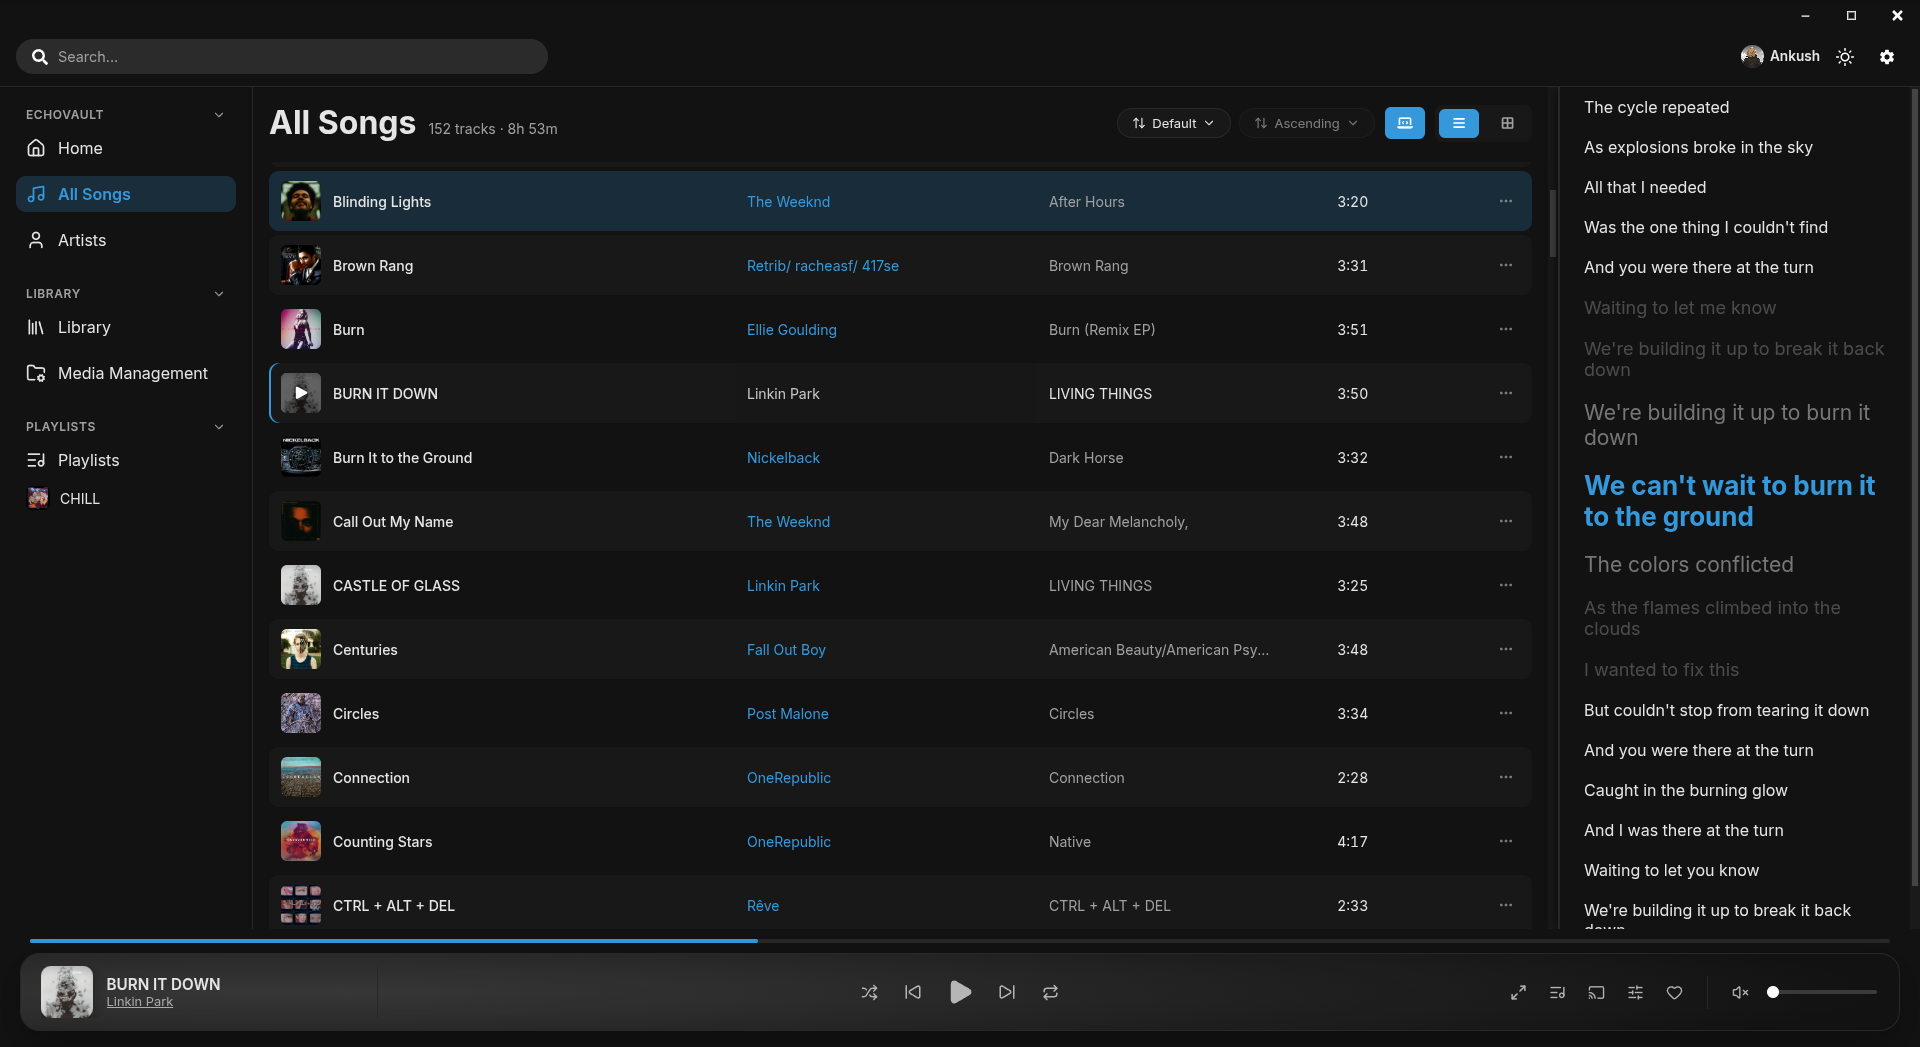
Task: Open Ankush user profile
Action: click(1780, 56)
